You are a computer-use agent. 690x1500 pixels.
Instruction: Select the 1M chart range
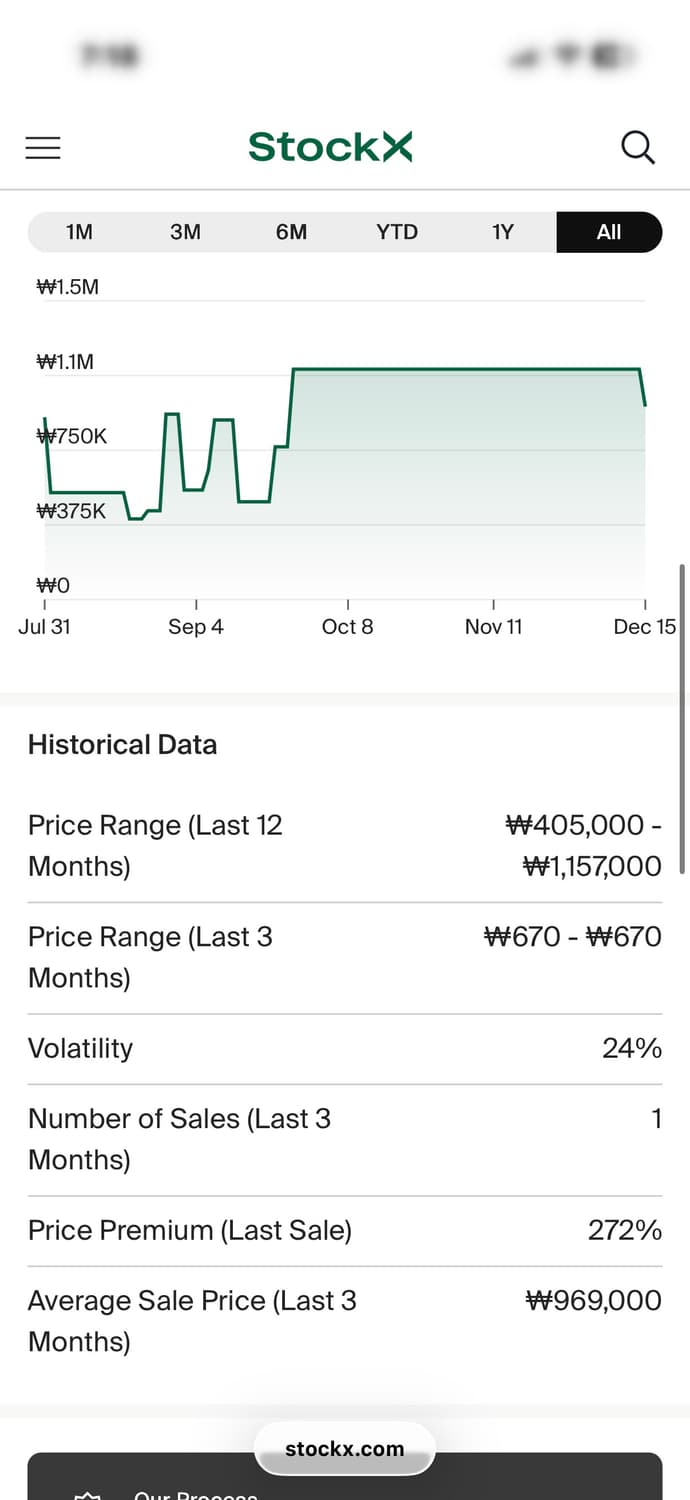(x=79, y=232)
